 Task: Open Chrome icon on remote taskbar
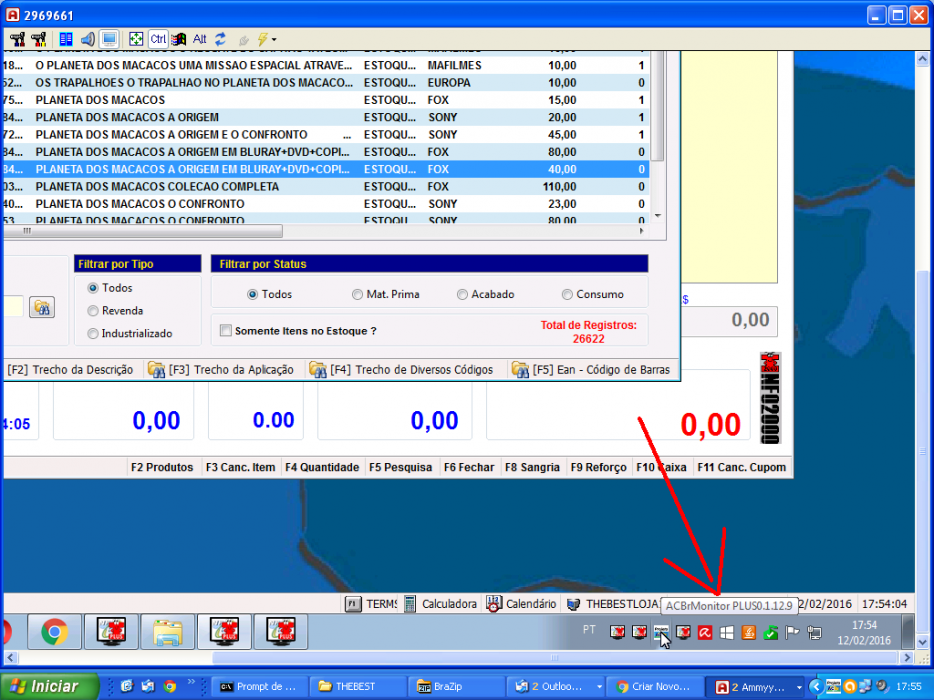pos(54,632)
